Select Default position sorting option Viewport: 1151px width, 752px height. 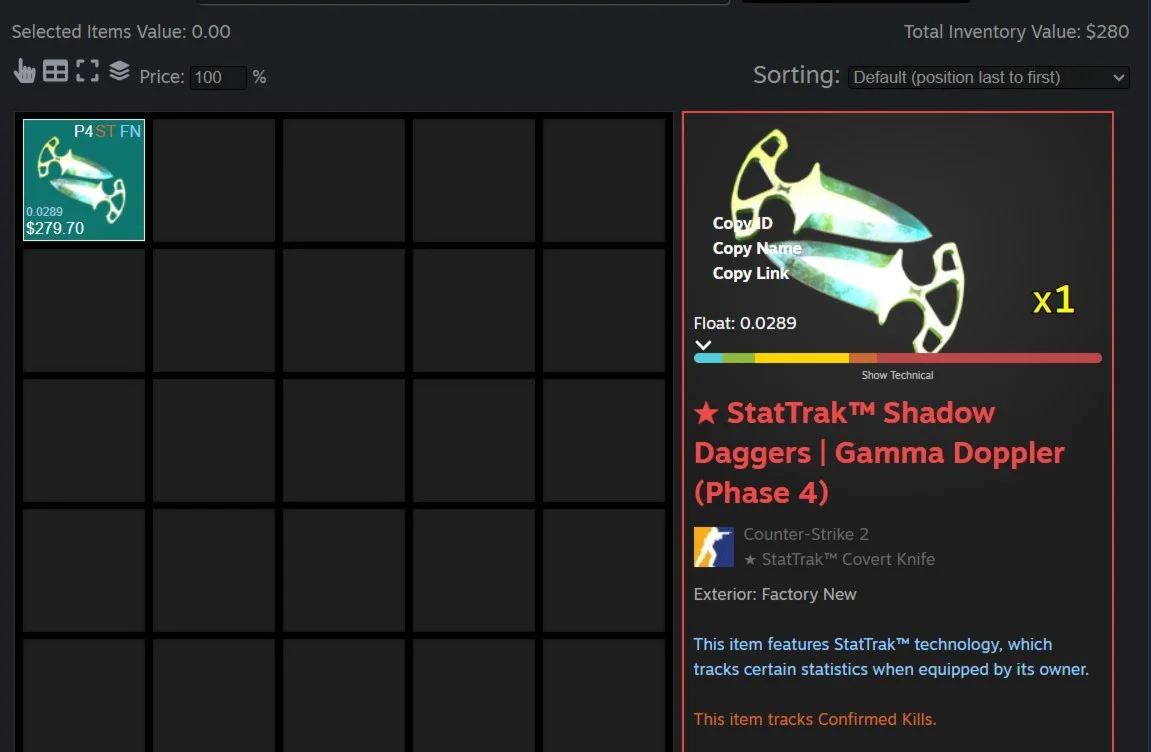[x=988, y=77]
